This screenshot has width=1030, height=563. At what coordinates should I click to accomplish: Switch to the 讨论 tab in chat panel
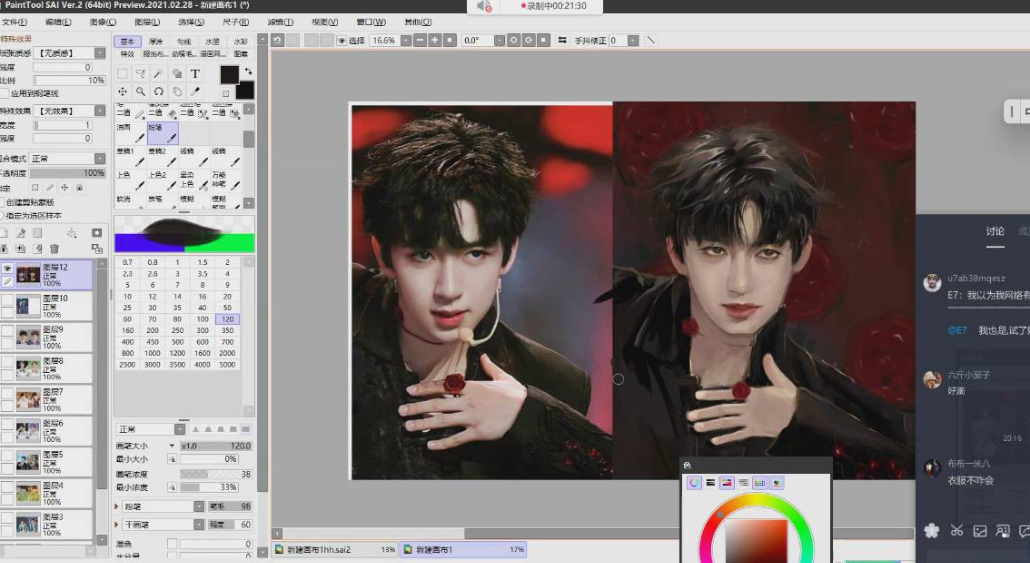[x=995, y=231]
